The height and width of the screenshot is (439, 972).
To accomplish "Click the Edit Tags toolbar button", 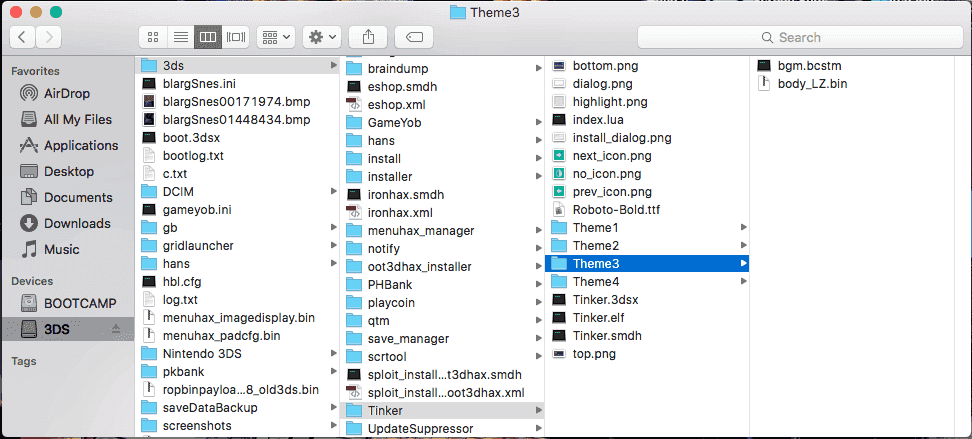I will click(x=414, y=37).
